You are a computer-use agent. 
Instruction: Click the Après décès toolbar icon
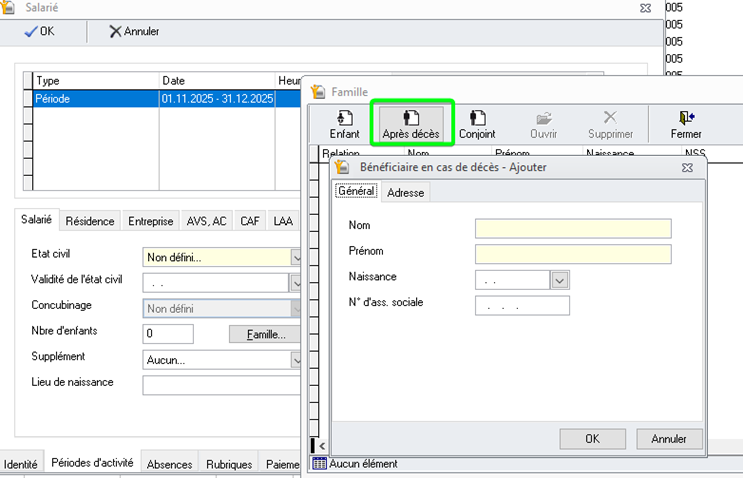(x=411, y=118)
